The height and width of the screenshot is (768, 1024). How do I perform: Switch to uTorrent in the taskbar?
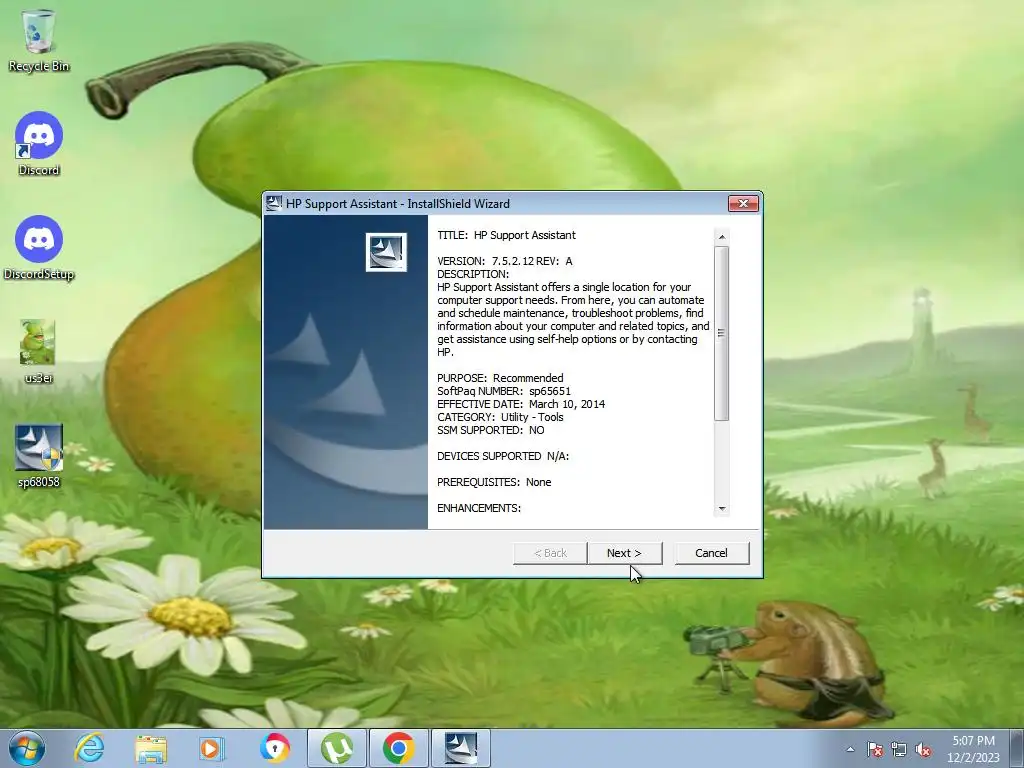click(x=336, y=748)
